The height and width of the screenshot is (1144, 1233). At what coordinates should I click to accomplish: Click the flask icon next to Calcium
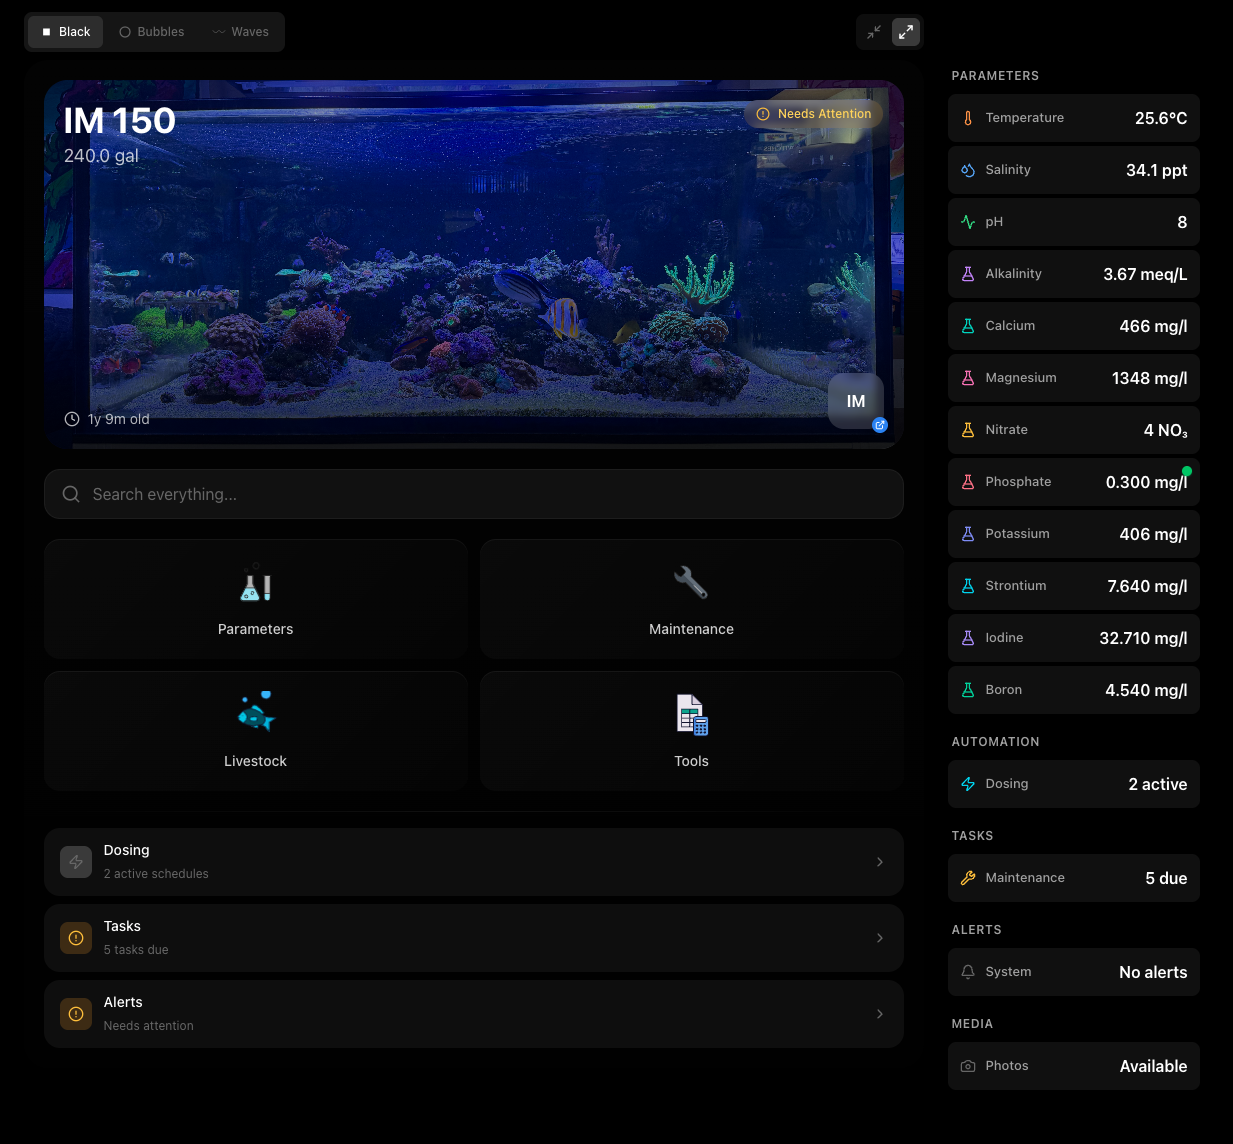(x=968, y=326)
